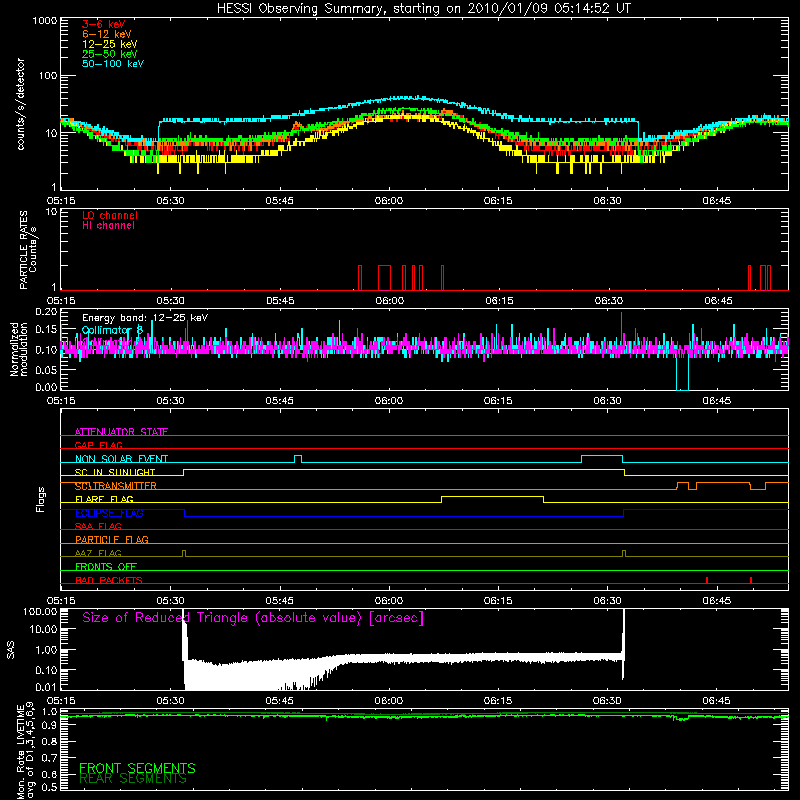Click the REAR SEGMENTS legend label
Viewport: 800px width, 800px height.
pos(133,779)
